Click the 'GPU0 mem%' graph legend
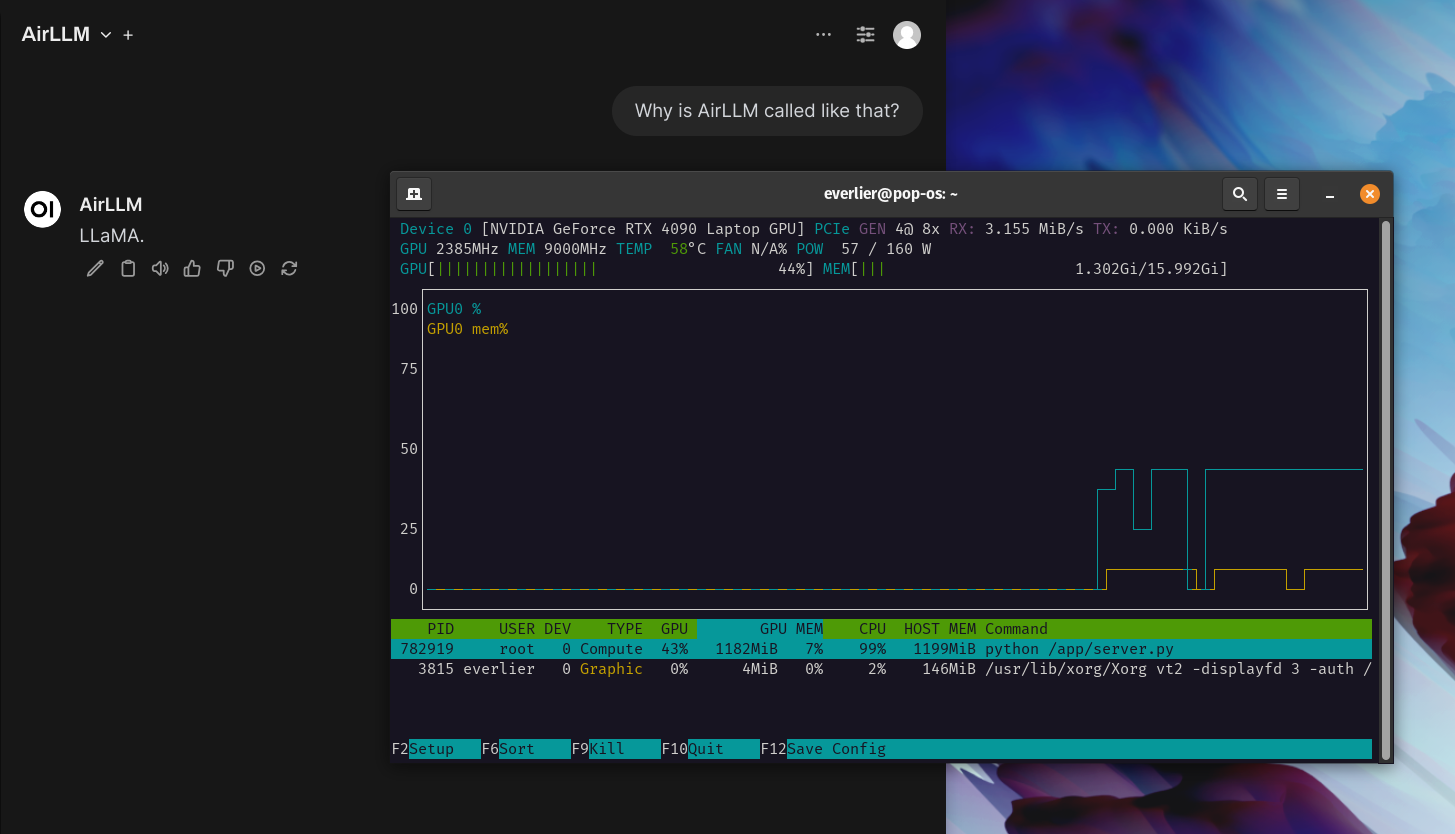Image resolution: width=1455 pixels, height=834 pixels. tap(467, 329)
